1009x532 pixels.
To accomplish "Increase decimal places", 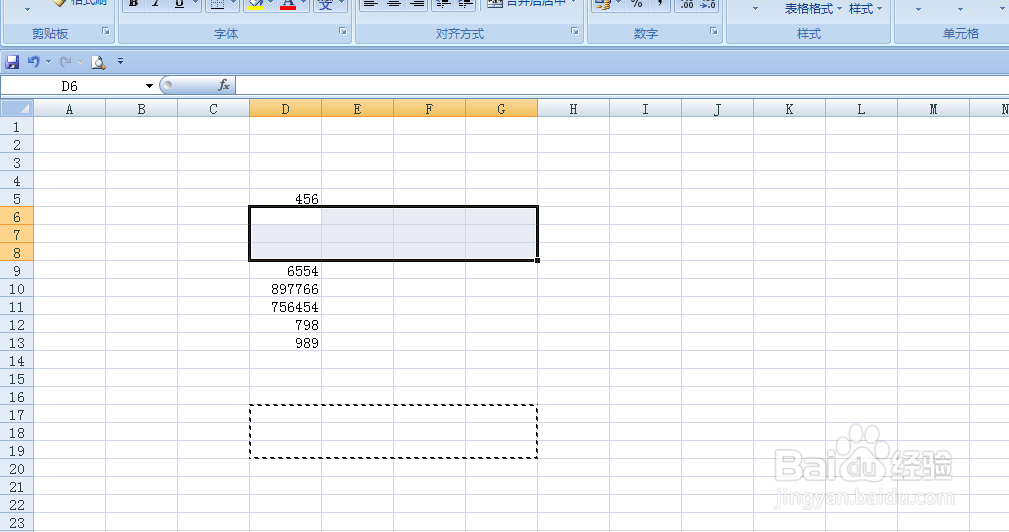I will coord(687,4).
